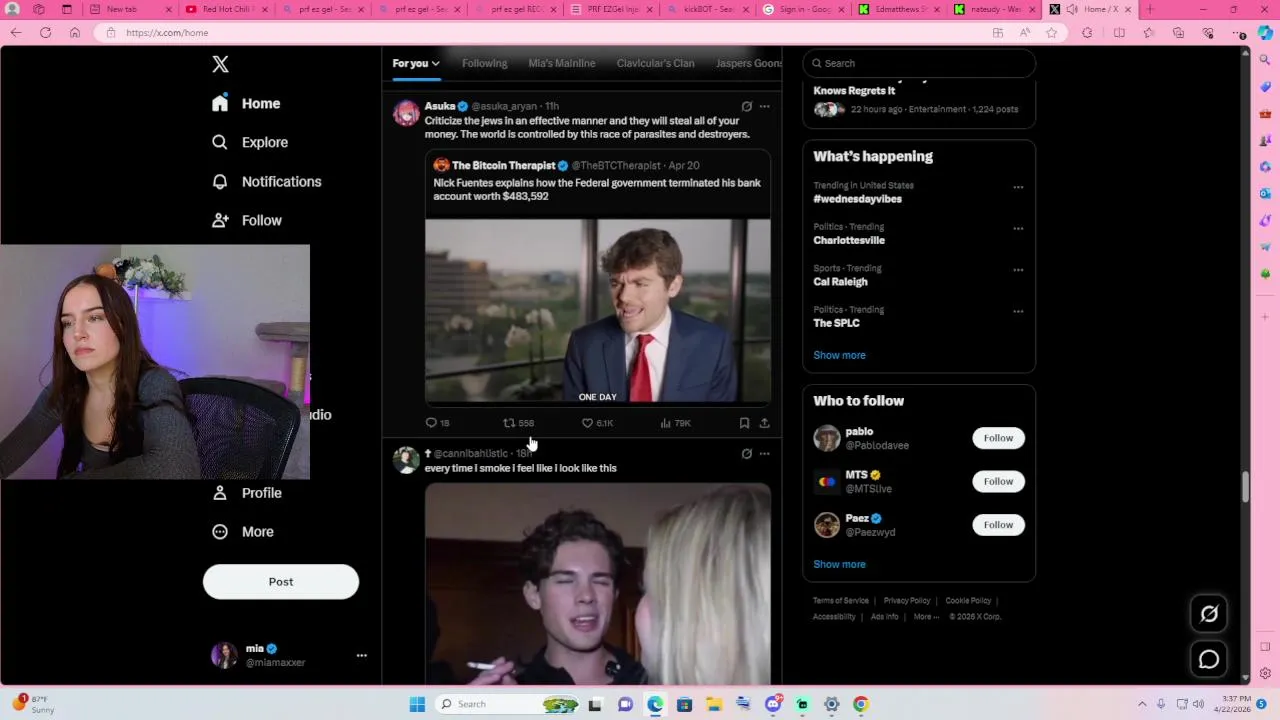Open more options for Cal Raleigh trend
This screenshot has height=720, width=1280.
point(1018,270)
